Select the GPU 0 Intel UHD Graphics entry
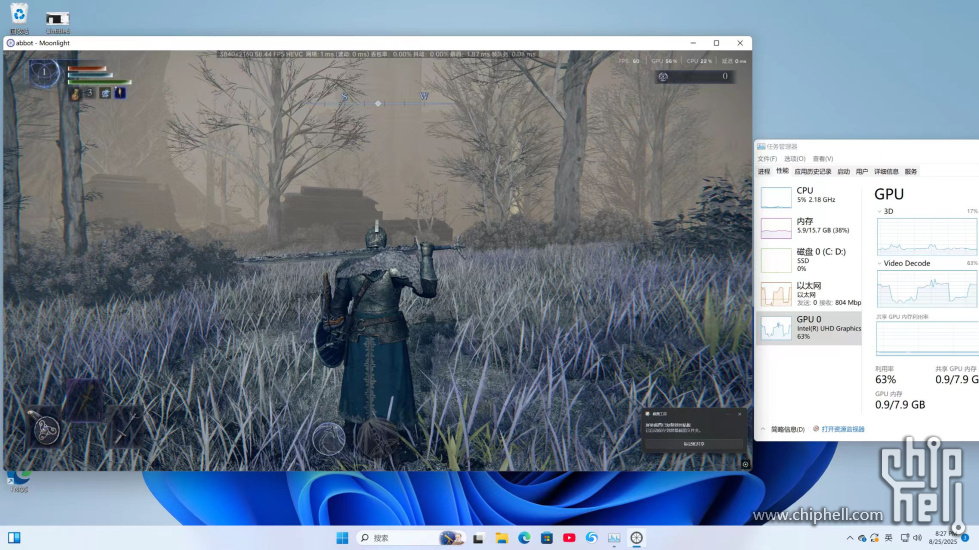This screenshot has height=550, width=979. [x=810, y=328]
